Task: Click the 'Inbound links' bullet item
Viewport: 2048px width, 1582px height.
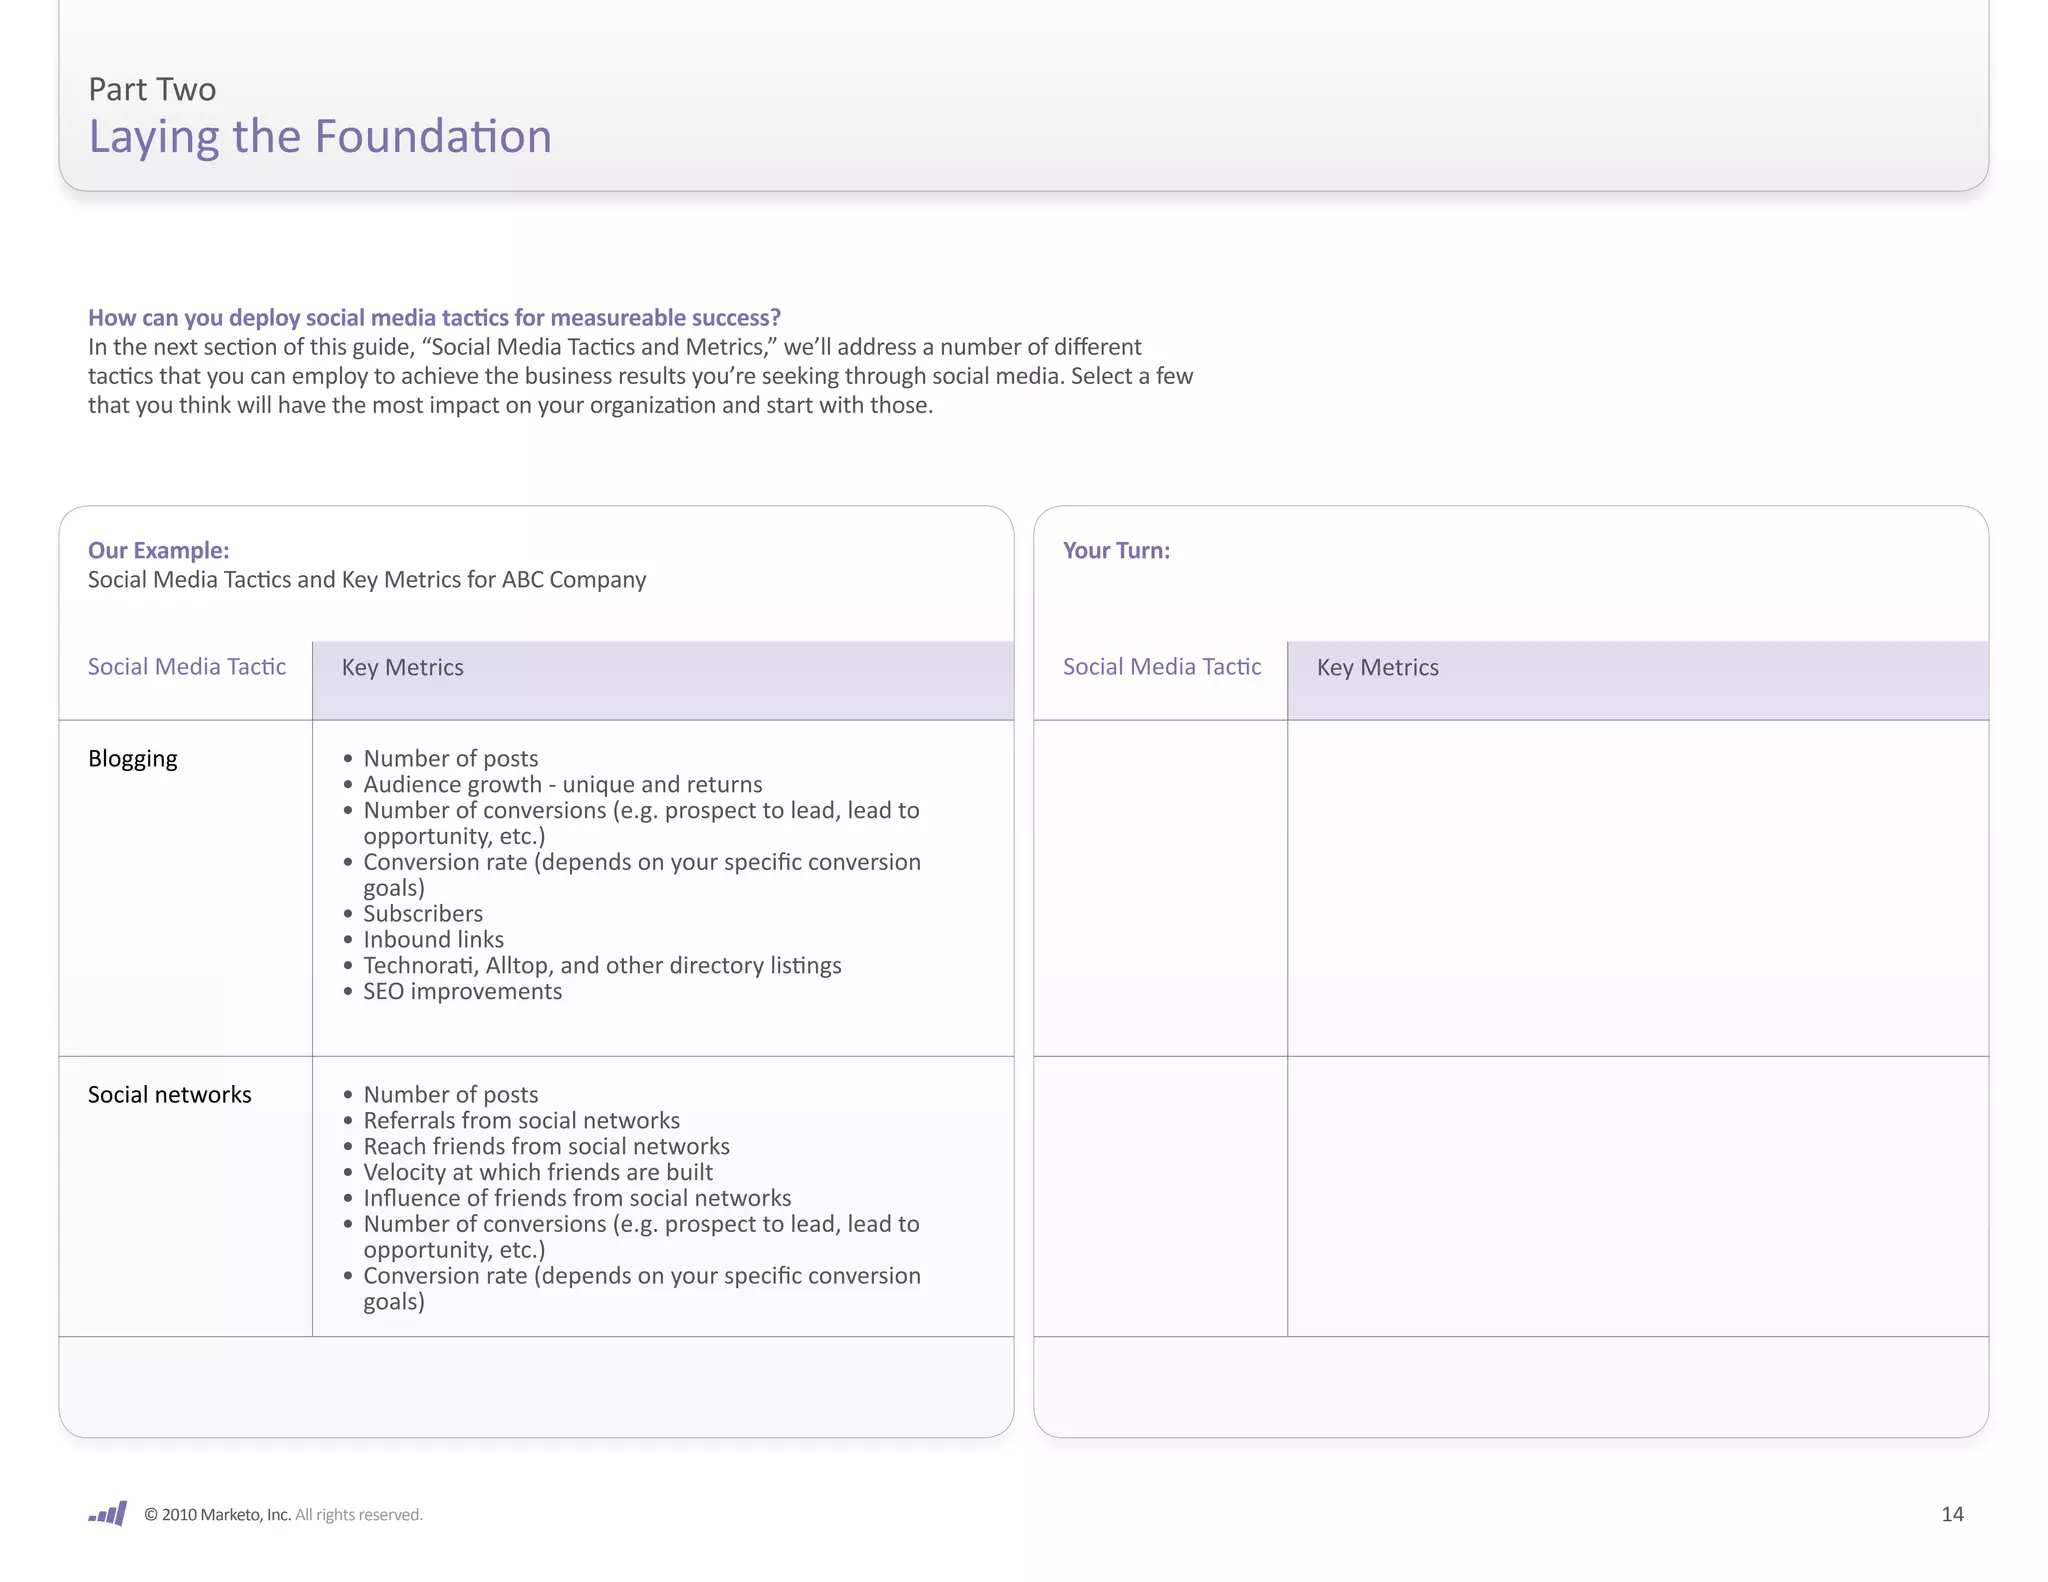Action: coord(433,939)
